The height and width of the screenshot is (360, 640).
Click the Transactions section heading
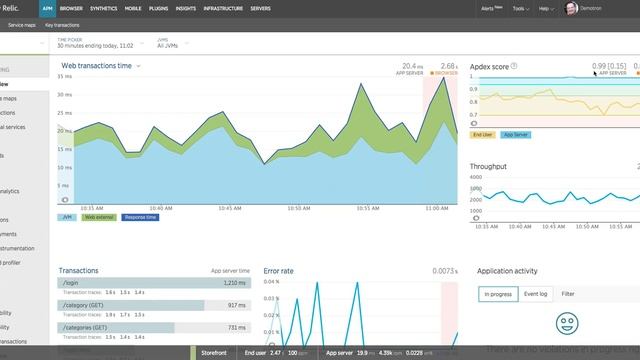click(78, 271)
